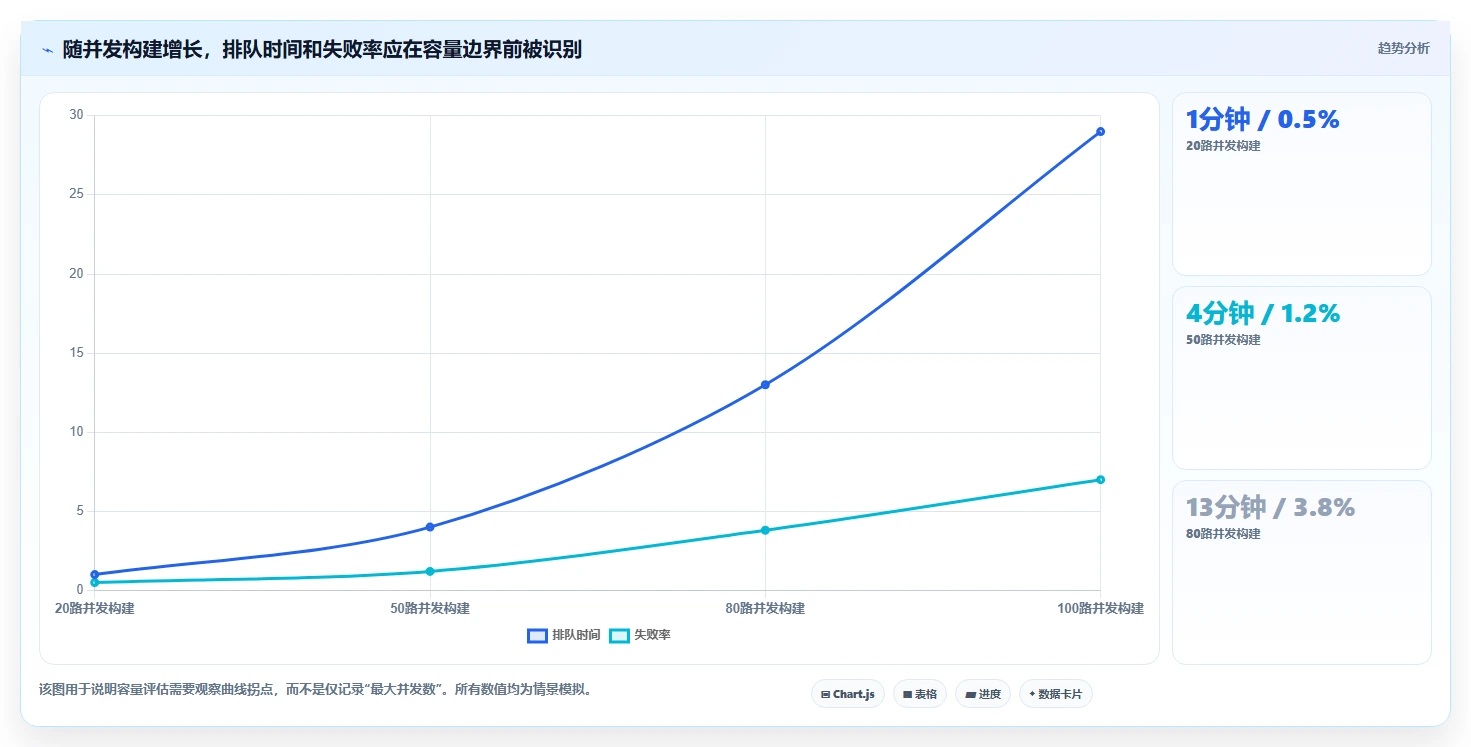Viewport: 1471px width, 747px height.
Task: Toggle 排队时间 legend item
Action: tap(564, 635)
